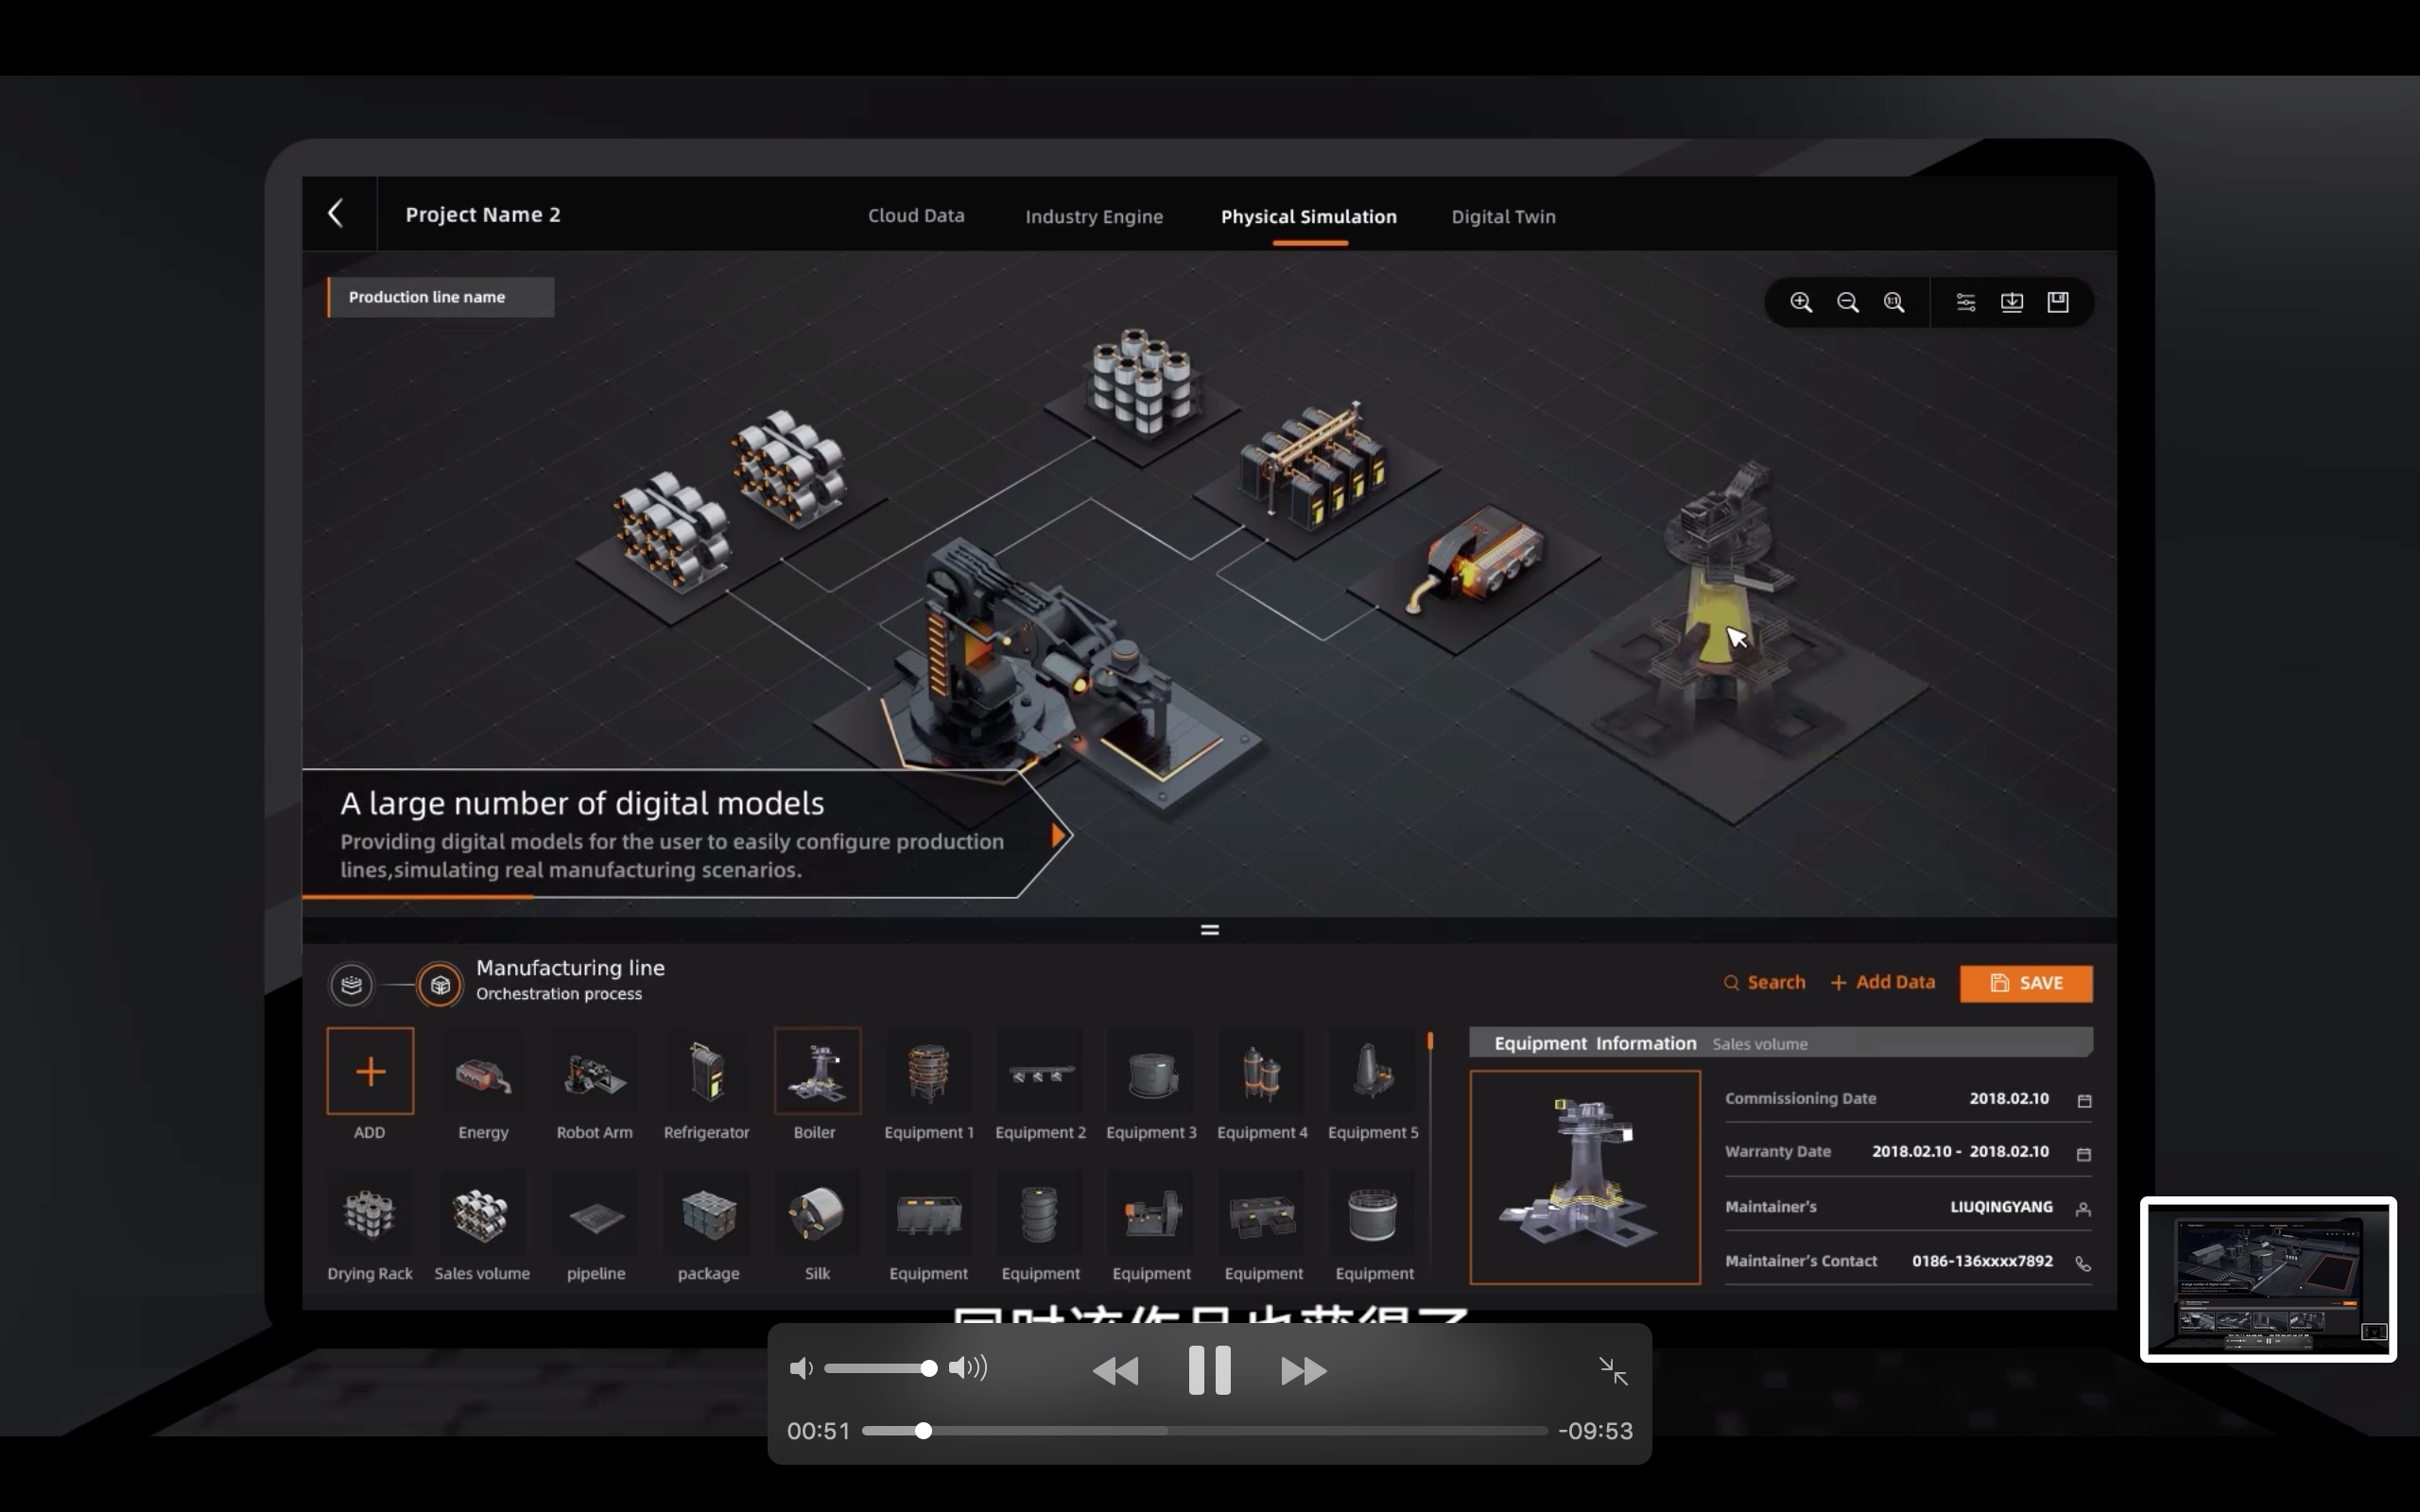Screen dimensions: 2420x1512
Task: Click the phone icon beside Maintainer's Contact
Action: pos(2084,1264)
